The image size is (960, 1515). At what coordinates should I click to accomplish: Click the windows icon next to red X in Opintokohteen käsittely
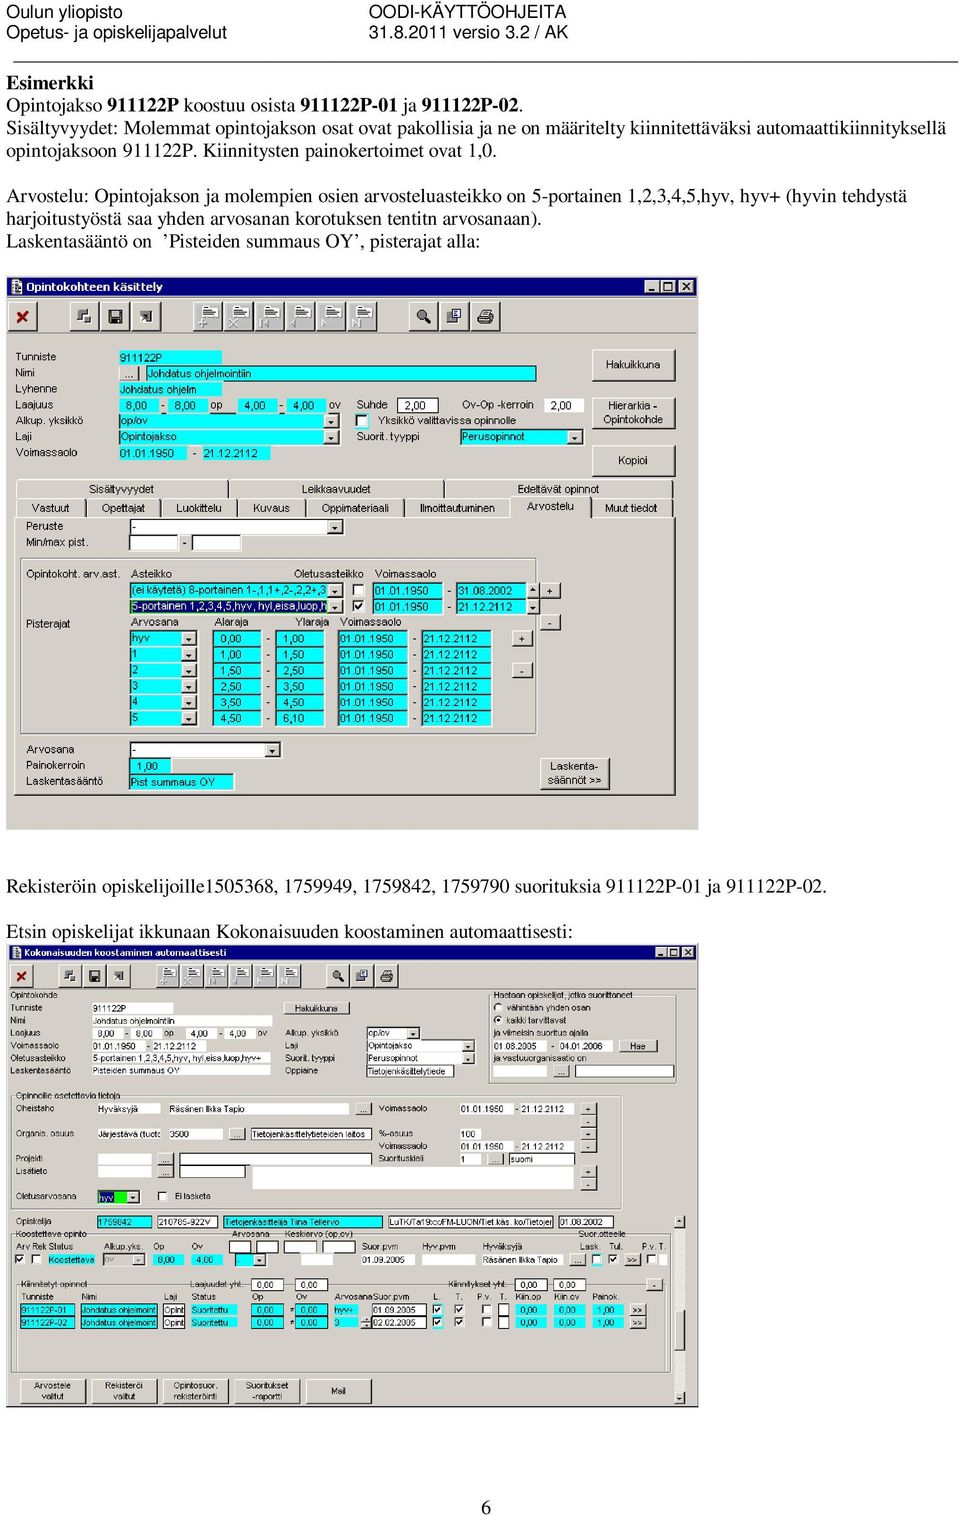(84, 317)
